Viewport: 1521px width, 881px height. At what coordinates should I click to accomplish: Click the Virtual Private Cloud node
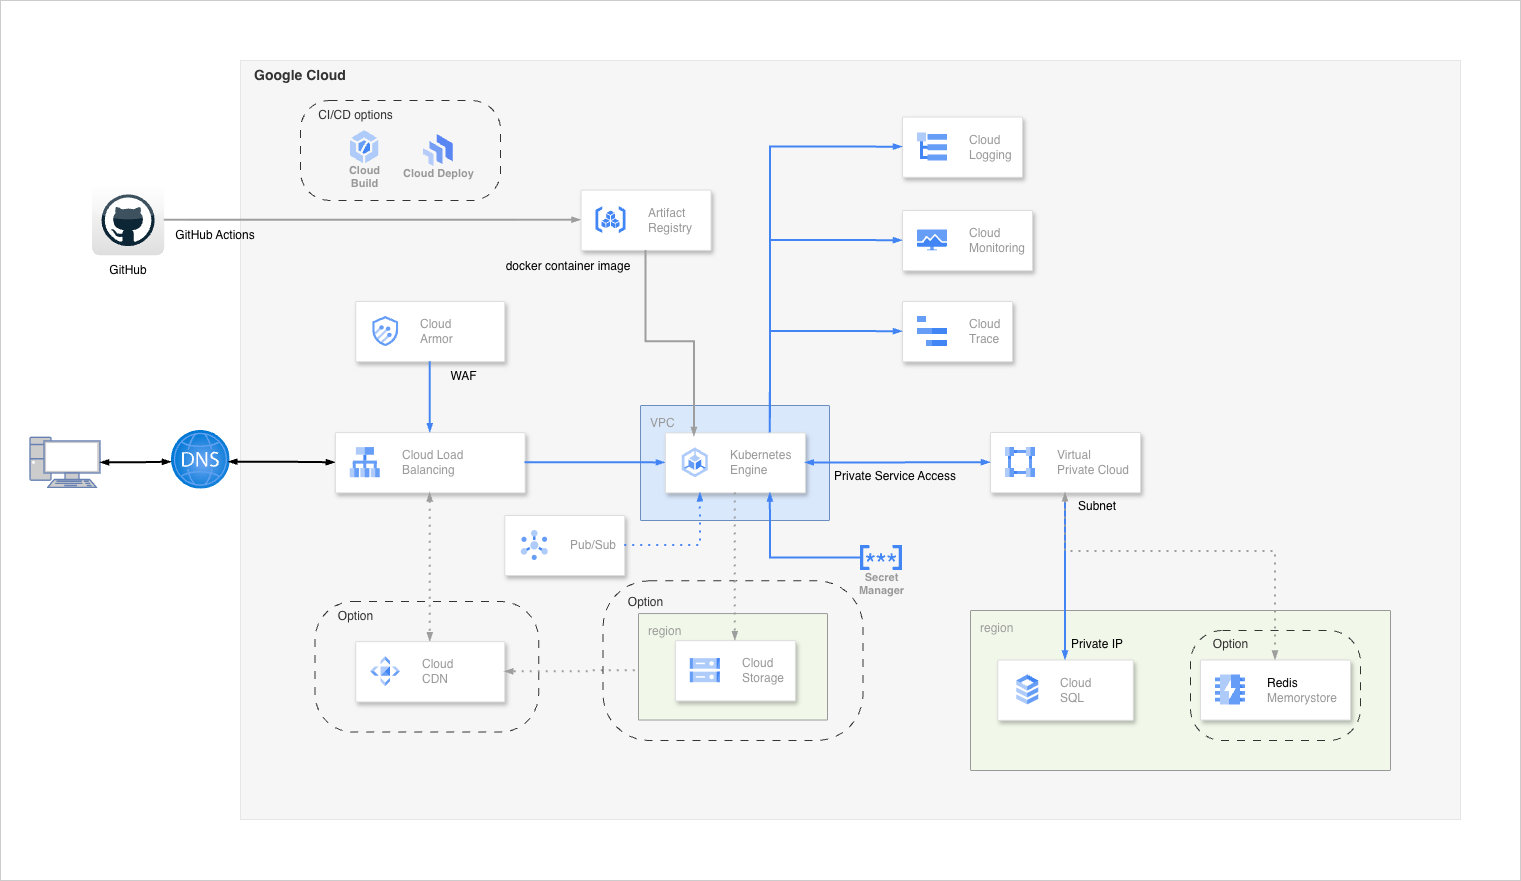pyautogui.click(x=1065, y=462)
